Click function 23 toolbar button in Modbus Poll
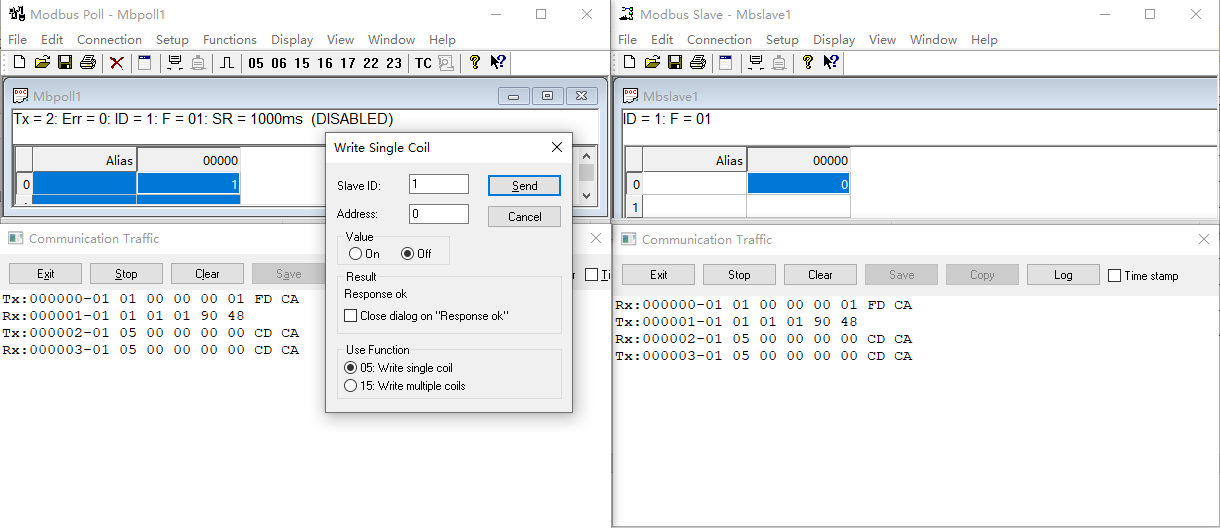Screen dimensions: 1220x528 click(x=394, y=63)
